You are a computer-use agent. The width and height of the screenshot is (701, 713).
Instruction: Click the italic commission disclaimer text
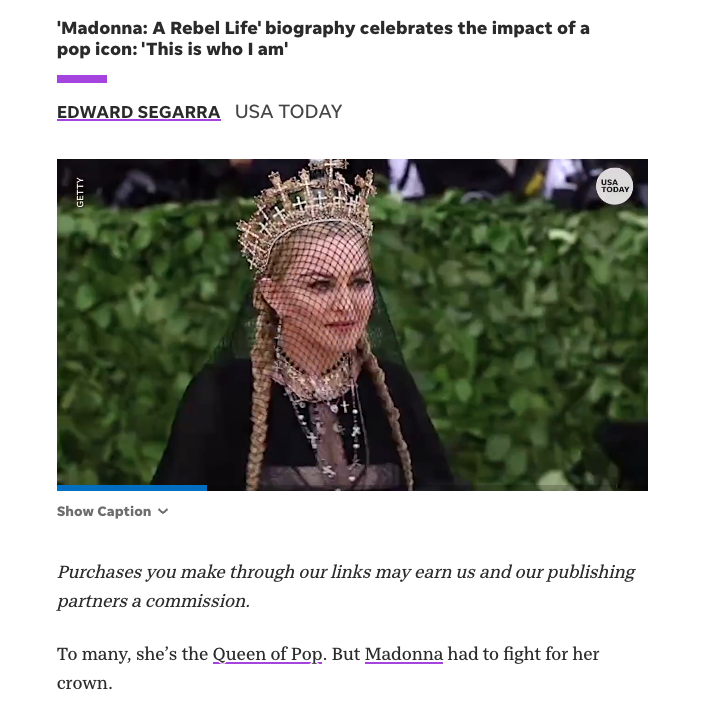pos(346,587)
